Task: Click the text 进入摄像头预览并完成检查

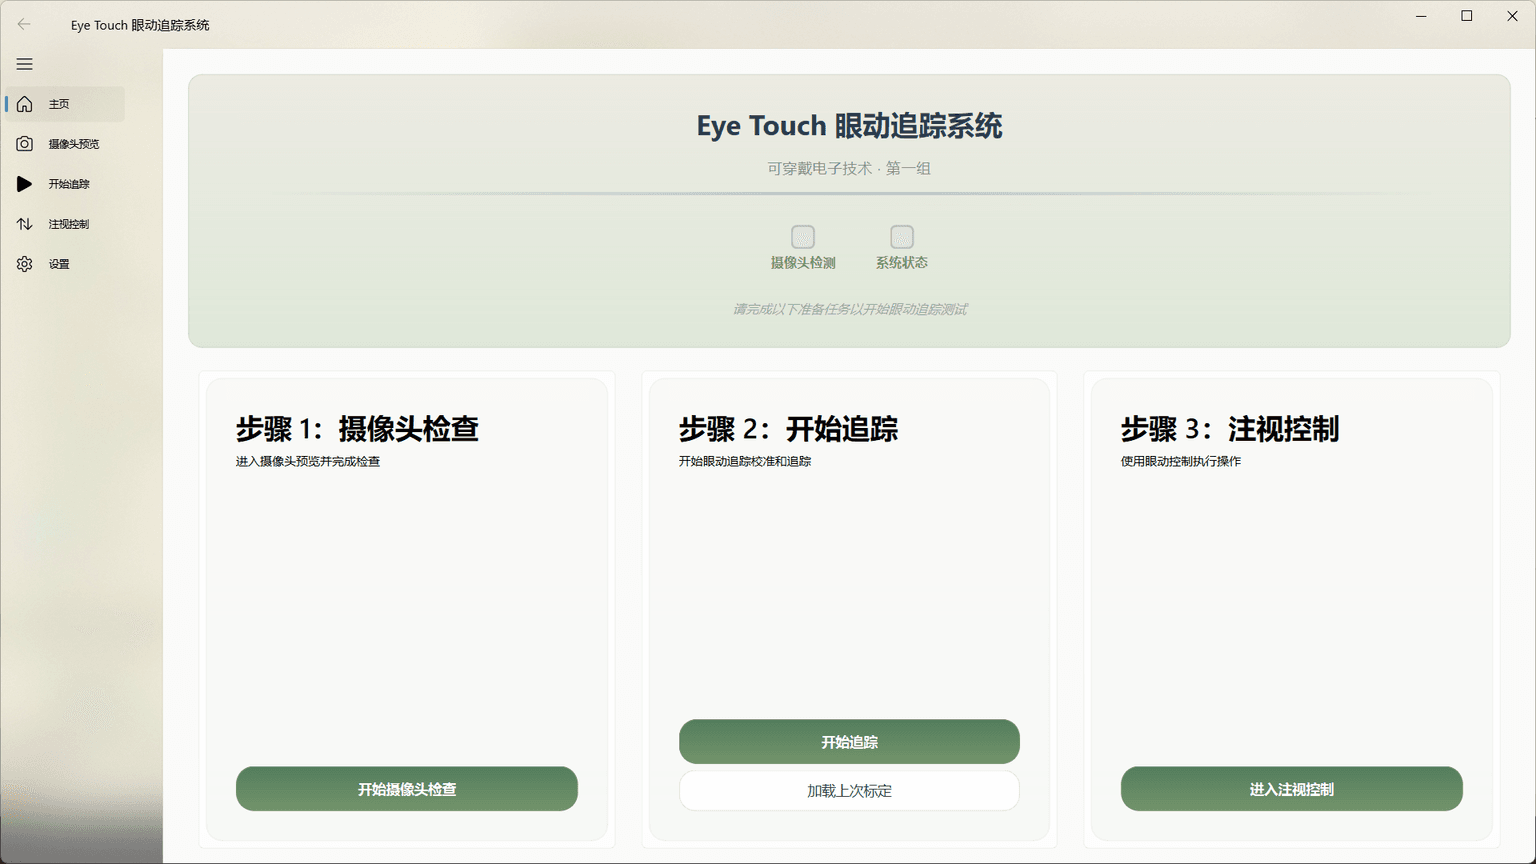Action: click(x=308, y=462)
